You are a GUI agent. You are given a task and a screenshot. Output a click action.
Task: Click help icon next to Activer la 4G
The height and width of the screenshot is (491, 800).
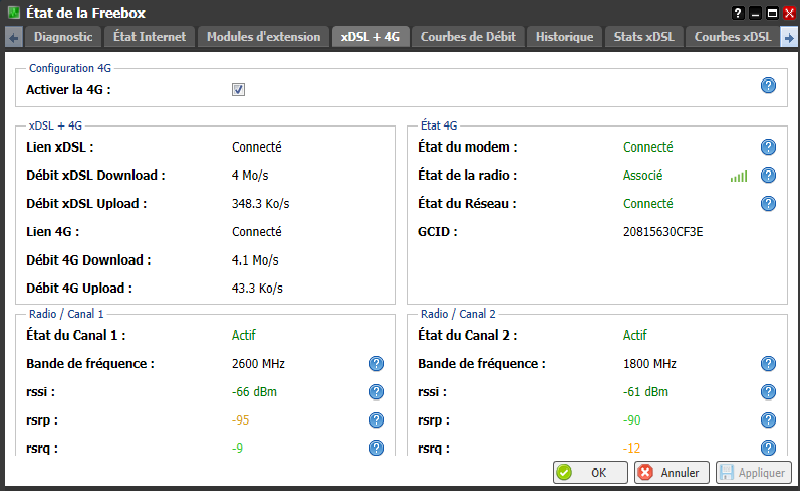tap(768, 85)
